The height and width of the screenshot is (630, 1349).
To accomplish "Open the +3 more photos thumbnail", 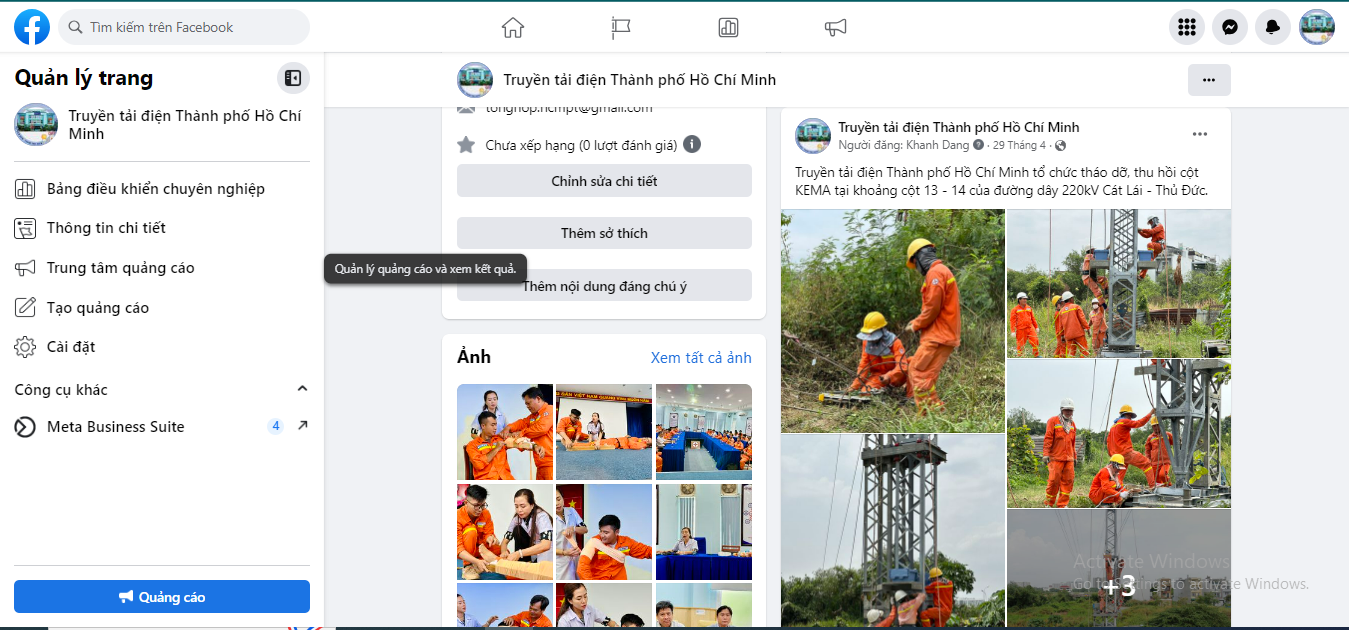I will pyautogui.click(x=1119, y=568).
